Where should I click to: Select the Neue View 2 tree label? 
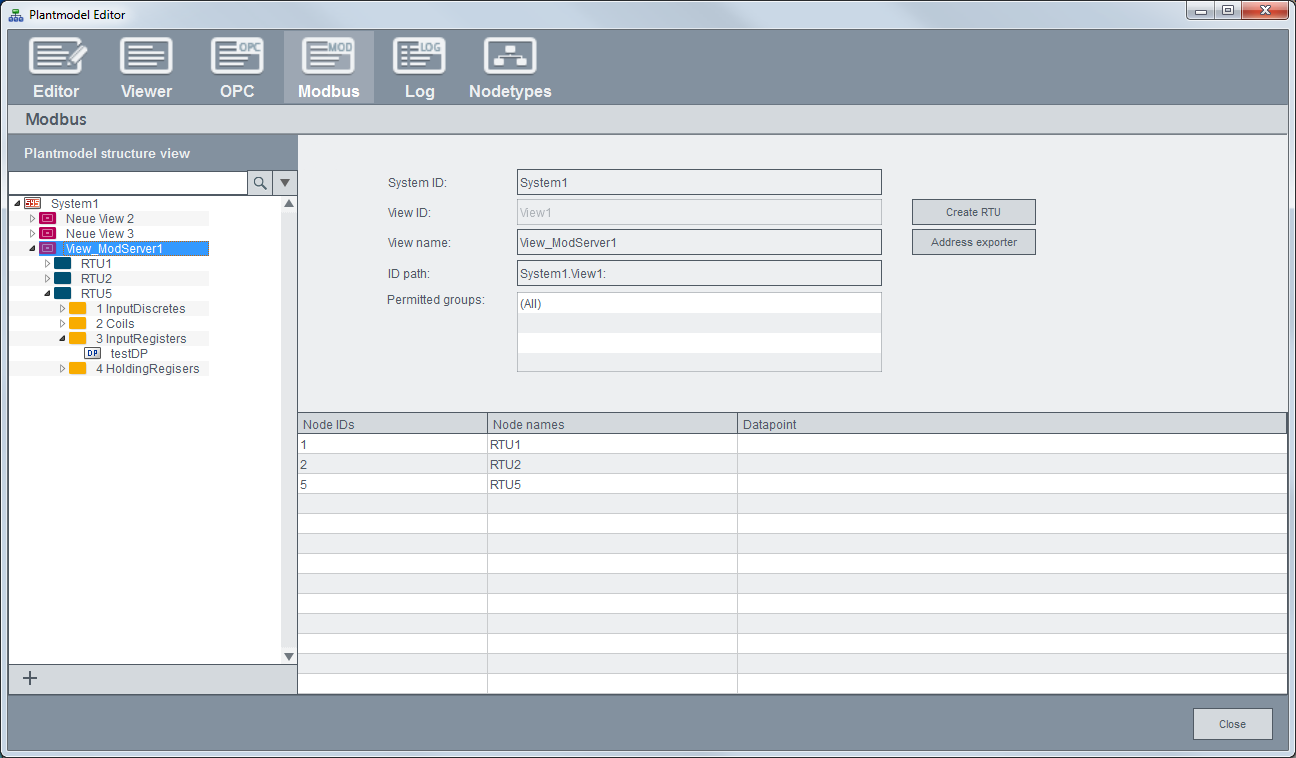99,218
